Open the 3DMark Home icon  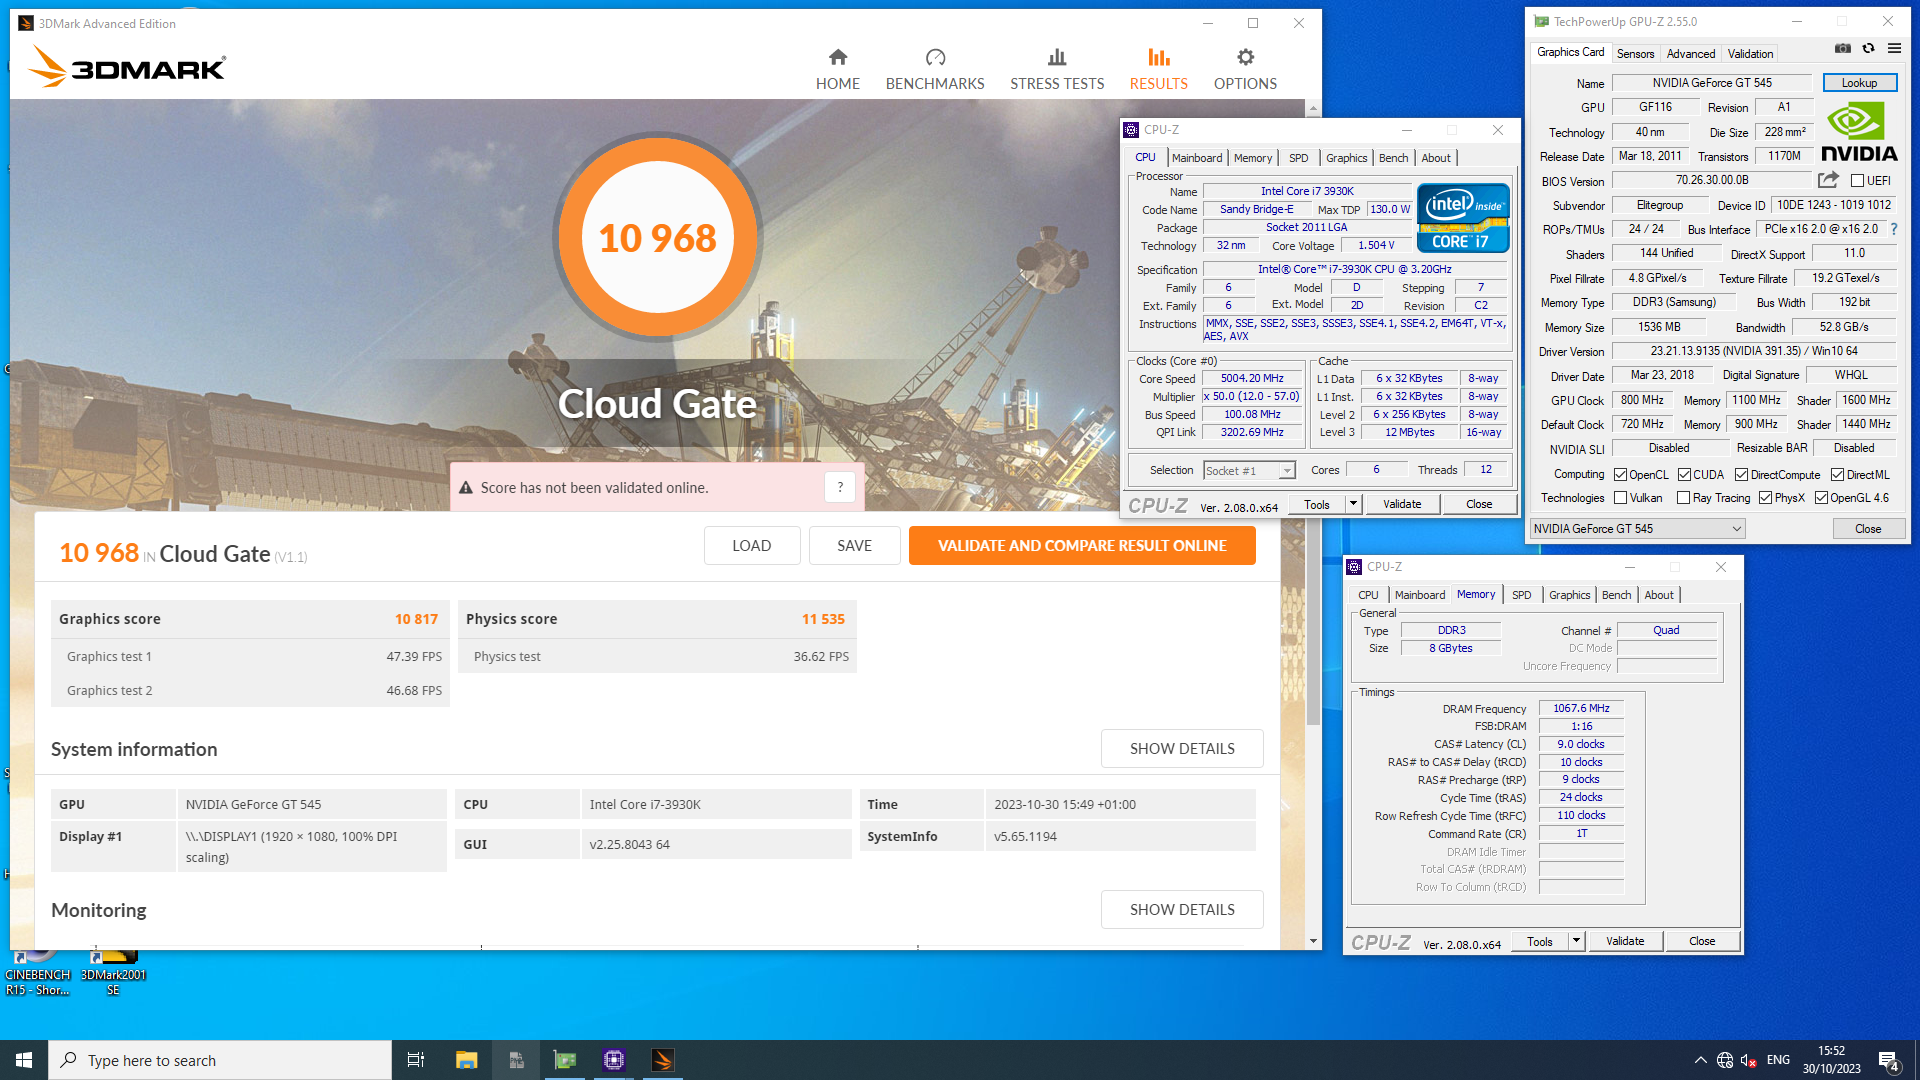pos(838,57)
